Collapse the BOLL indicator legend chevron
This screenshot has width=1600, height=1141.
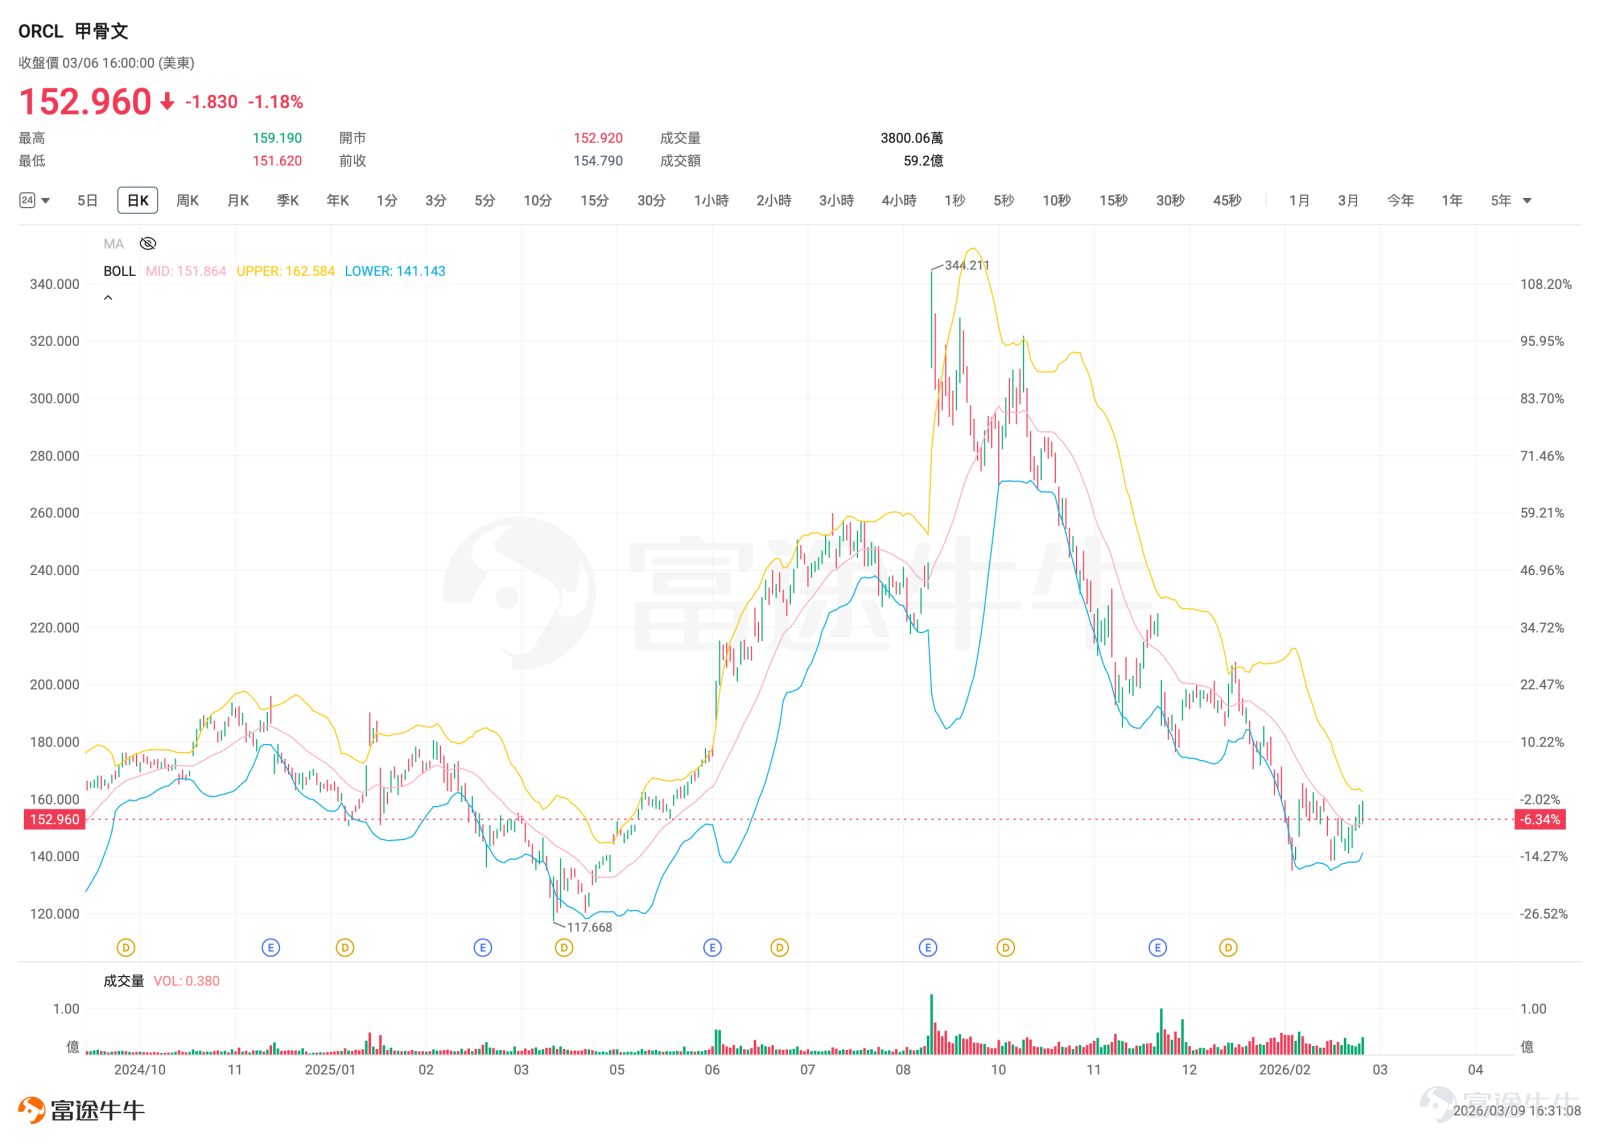pyautogui.click(x=108, y=298)
